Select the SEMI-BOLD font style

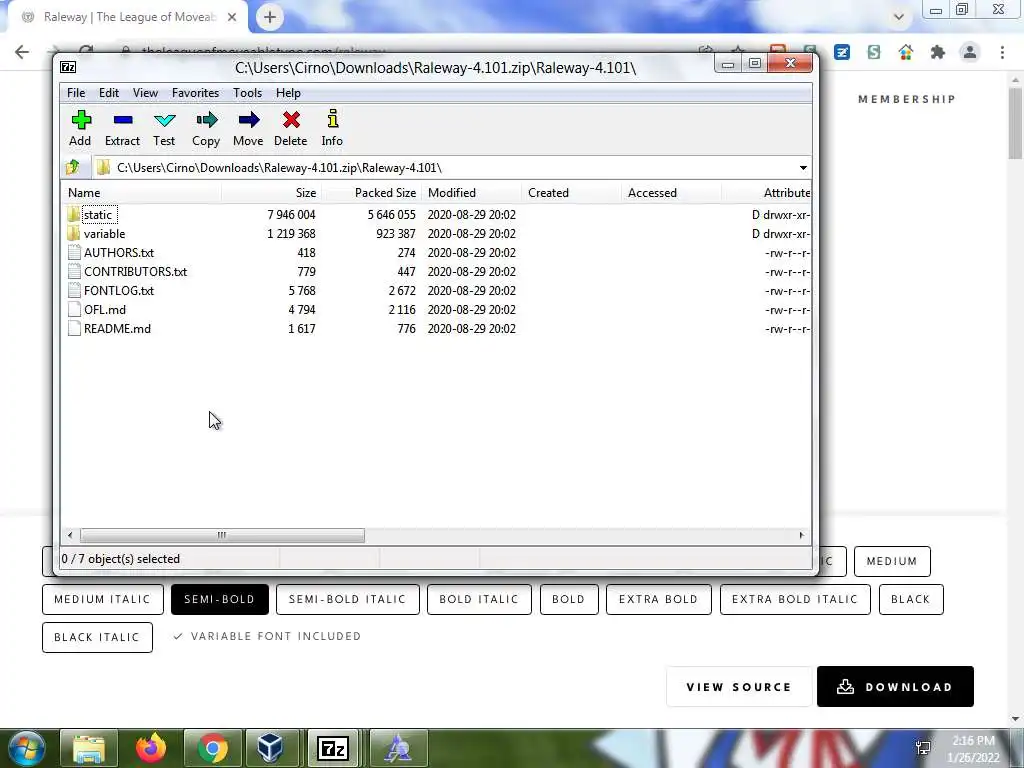click(219, 599)
